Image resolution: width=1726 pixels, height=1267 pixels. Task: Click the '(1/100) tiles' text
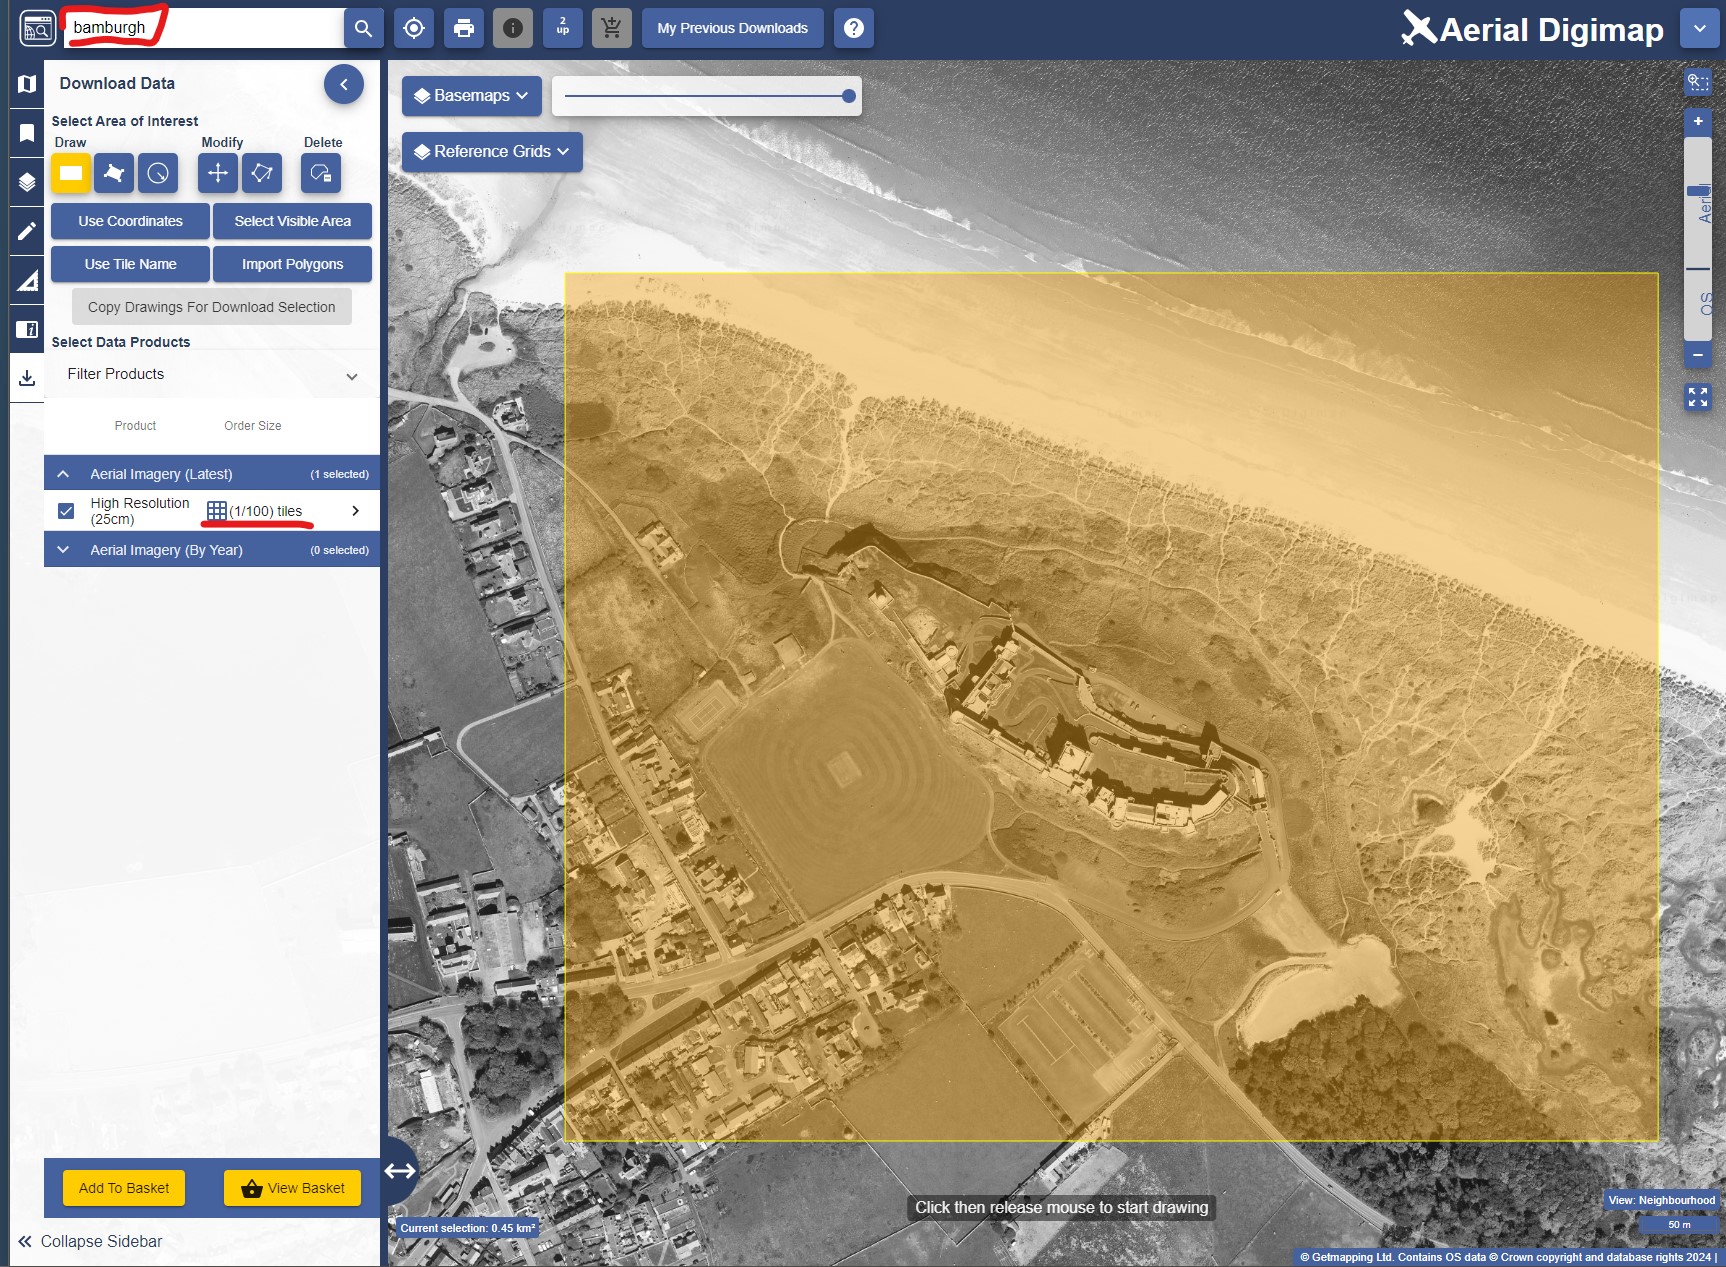coord(266,511)
